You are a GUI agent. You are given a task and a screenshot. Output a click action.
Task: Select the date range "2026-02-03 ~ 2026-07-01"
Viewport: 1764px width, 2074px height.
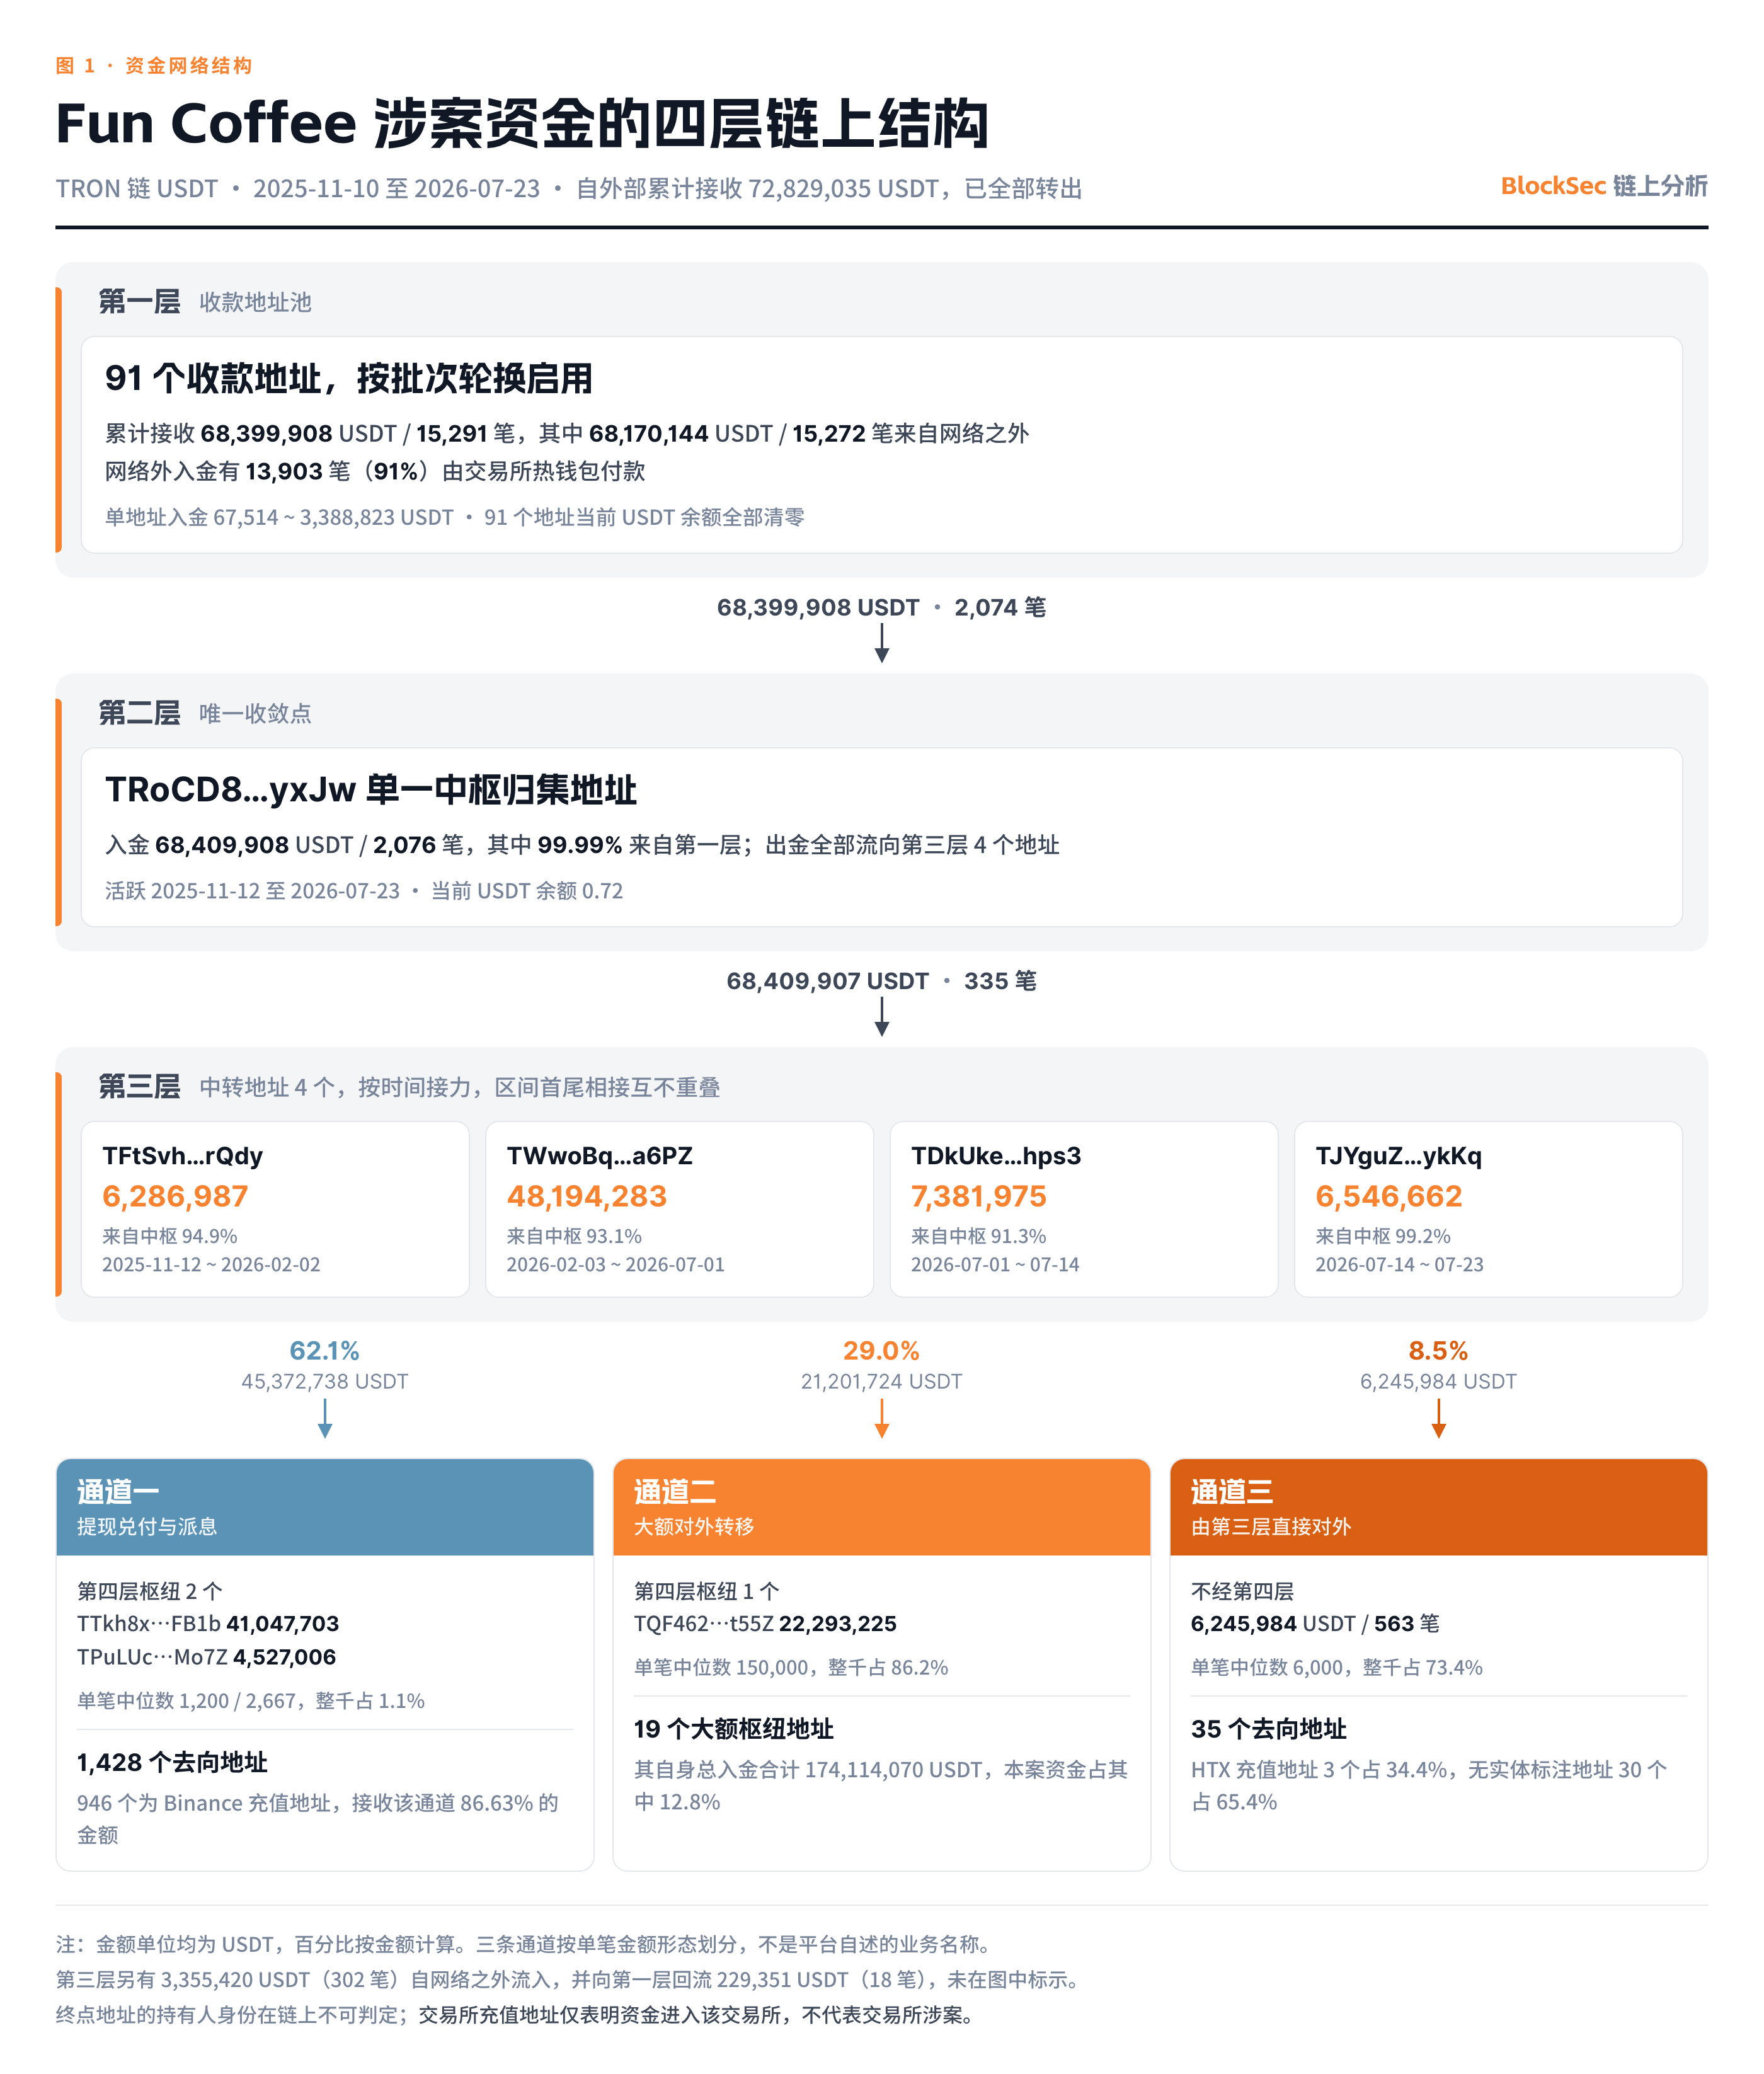point(615,1264)
